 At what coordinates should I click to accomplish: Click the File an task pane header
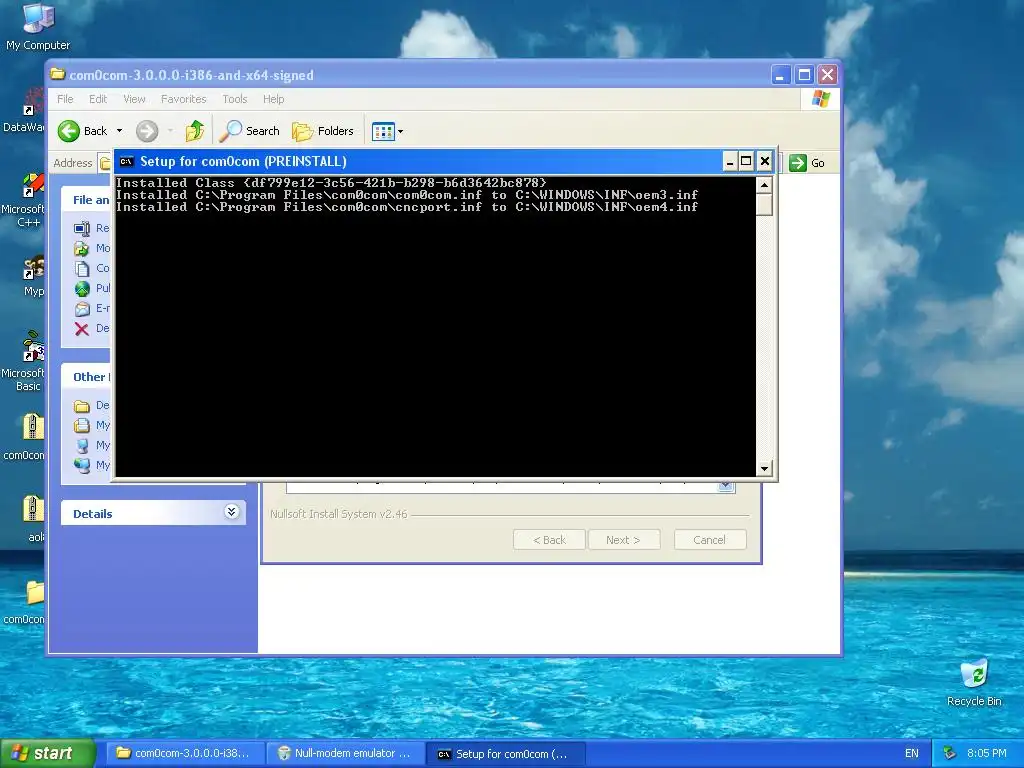pos(91,200)
